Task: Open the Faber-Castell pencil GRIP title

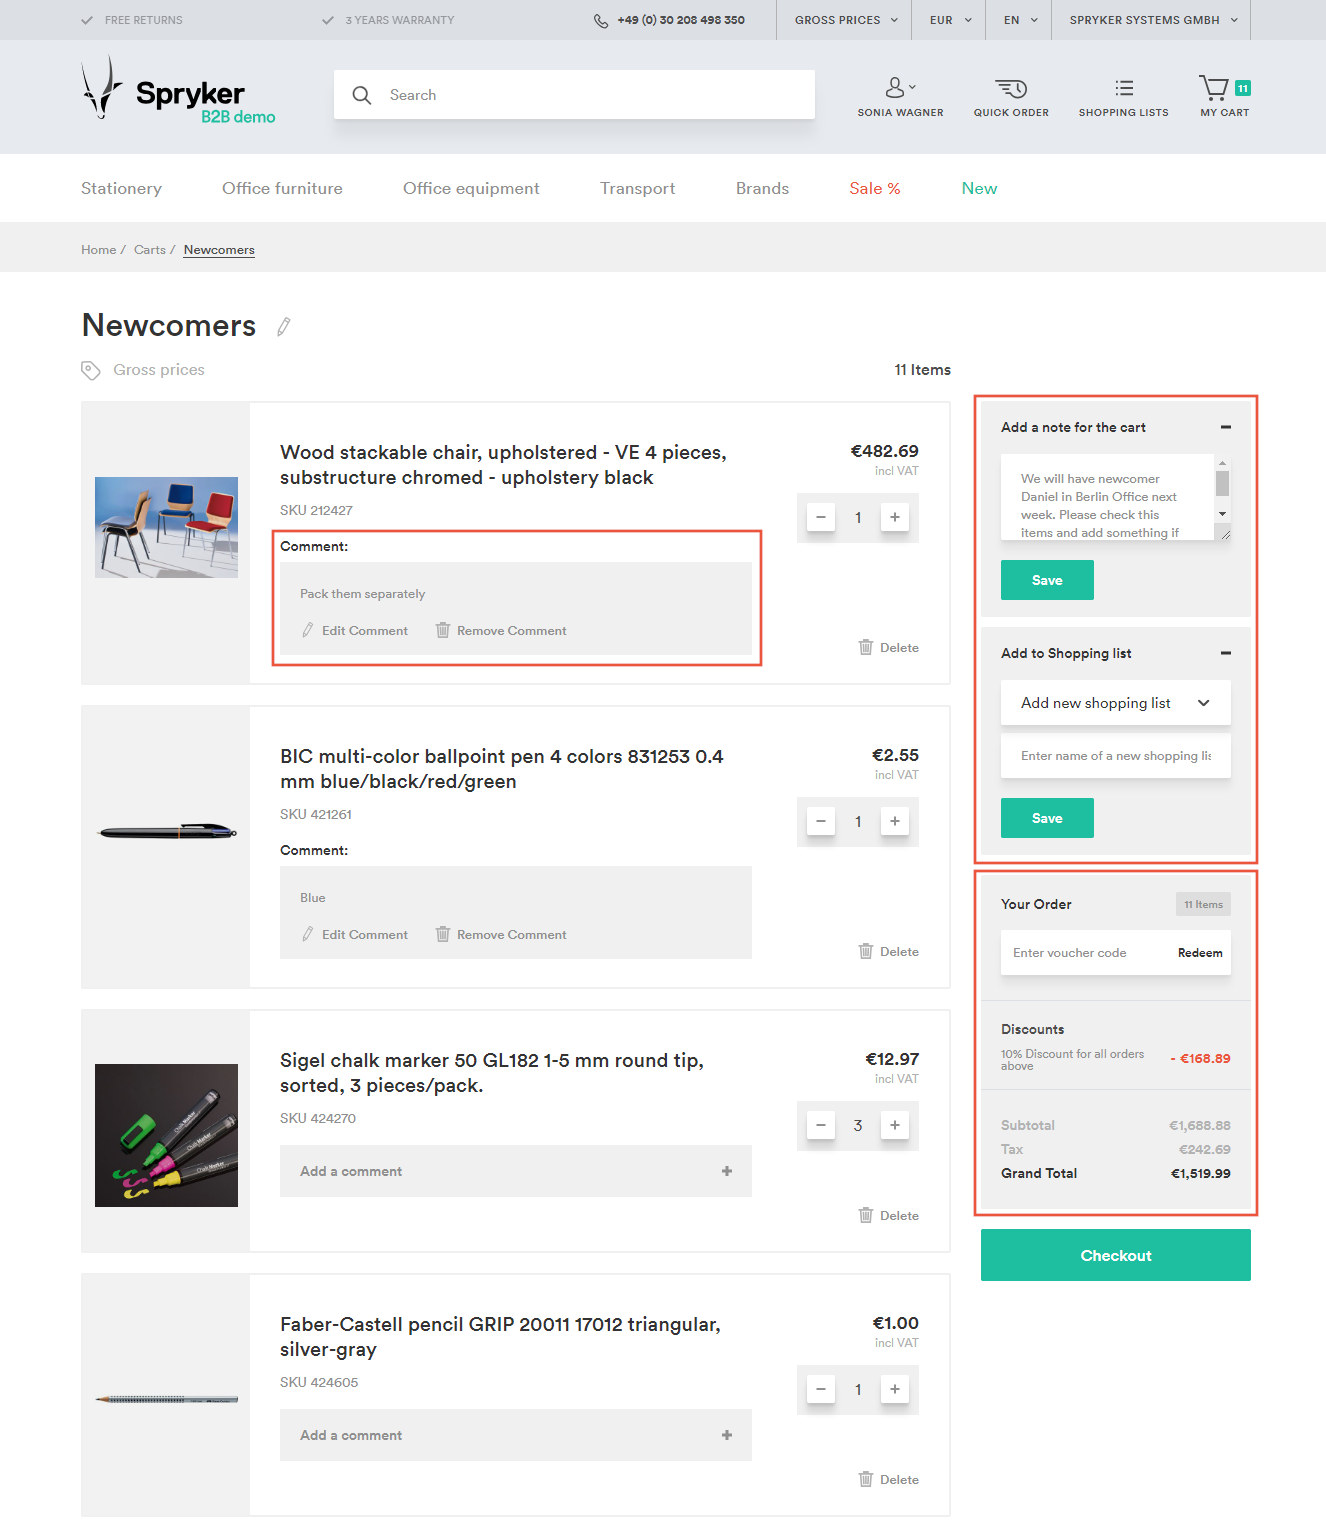Action: (x=500, y=1337)
